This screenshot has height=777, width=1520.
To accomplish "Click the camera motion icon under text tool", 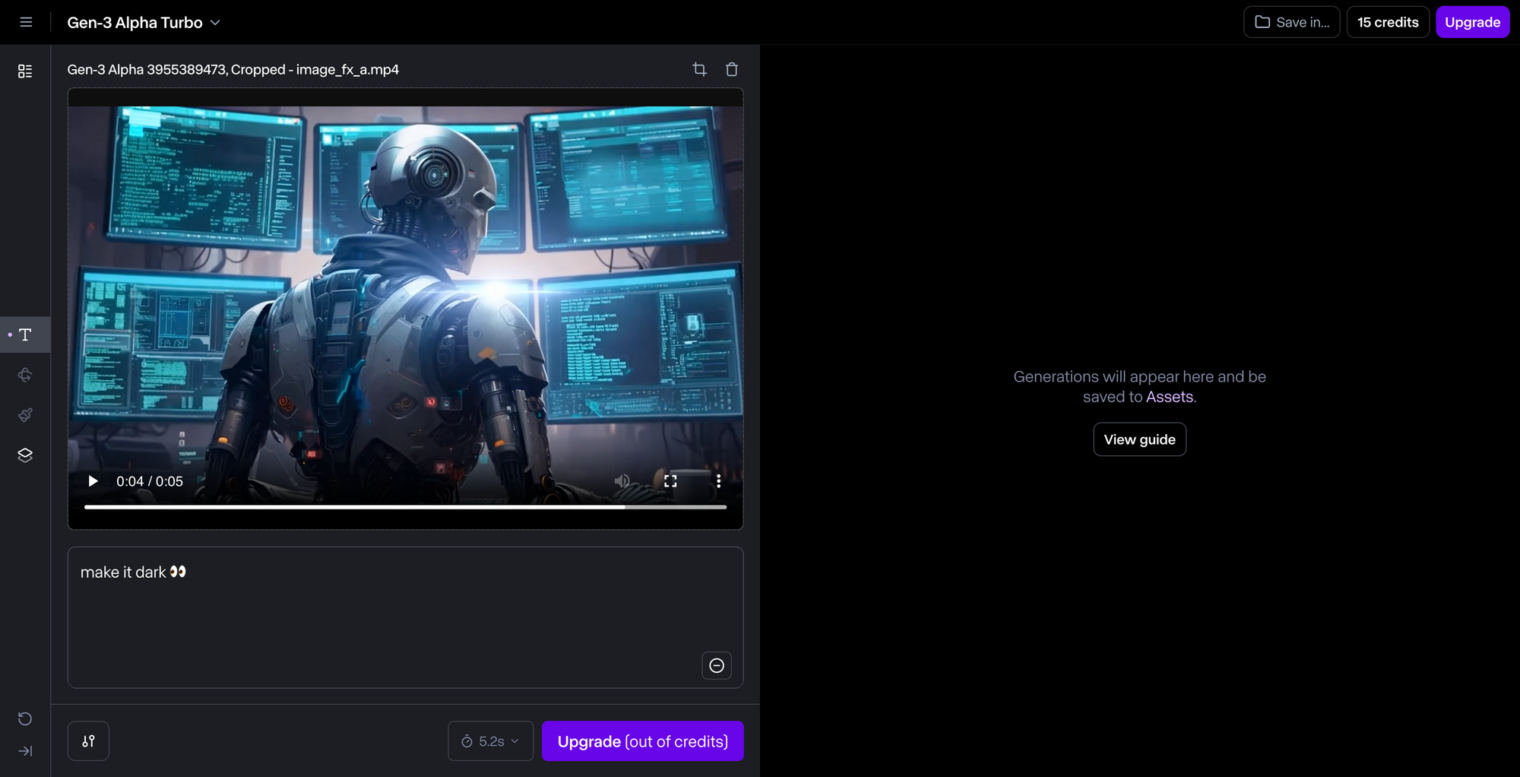I will tap(24, 375).
